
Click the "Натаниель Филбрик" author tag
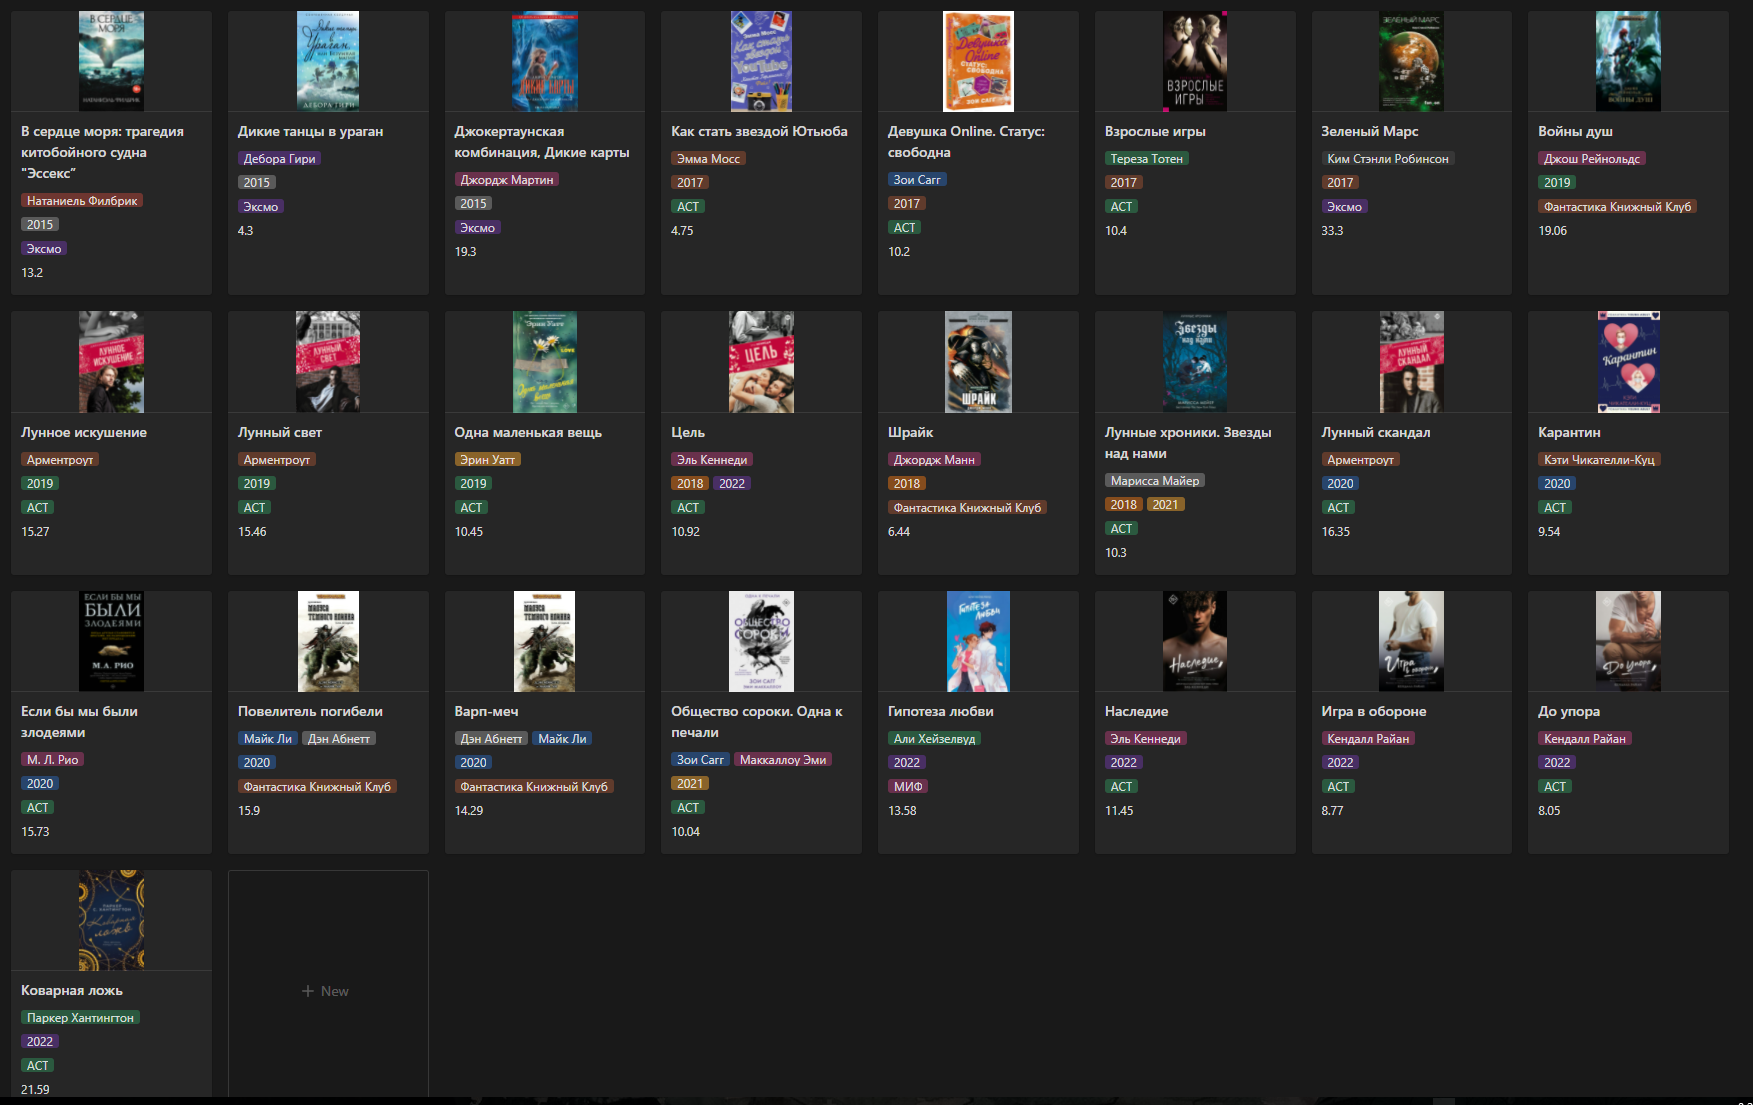click(82, 201)
